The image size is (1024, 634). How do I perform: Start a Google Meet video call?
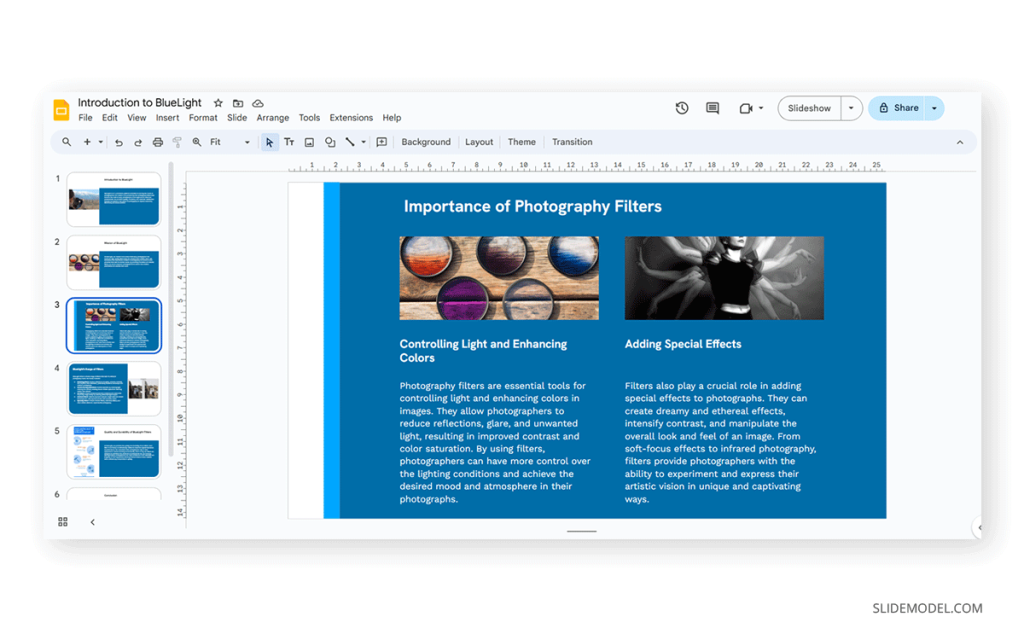(x=747, y=108)
